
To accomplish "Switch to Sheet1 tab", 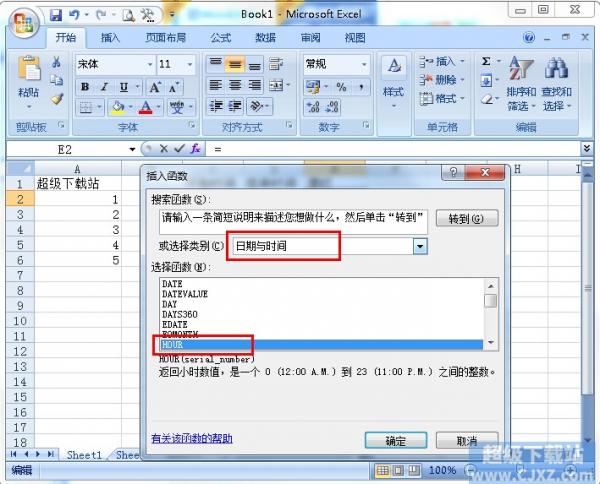I will pyautogui.click(x=85, y=455).
